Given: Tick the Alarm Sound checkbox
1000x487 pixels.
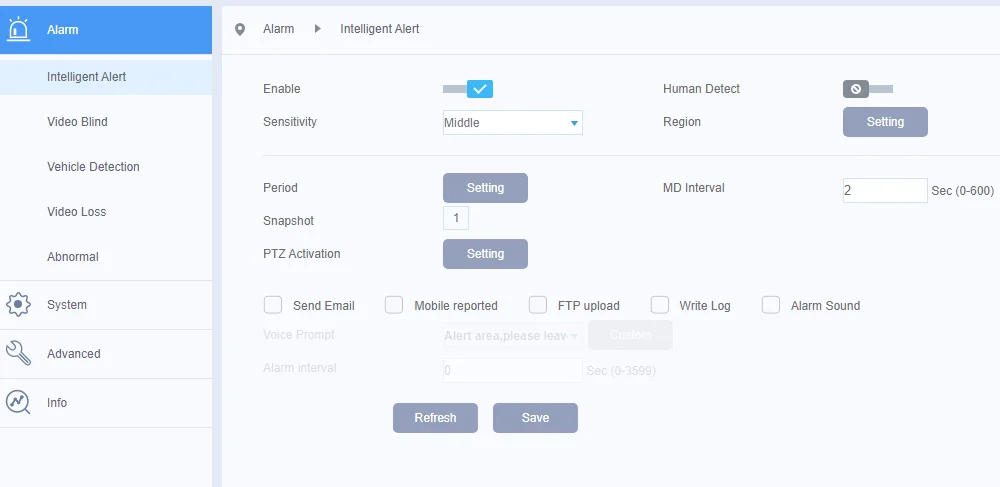Looking at the screenshot, I should point(771,305).
